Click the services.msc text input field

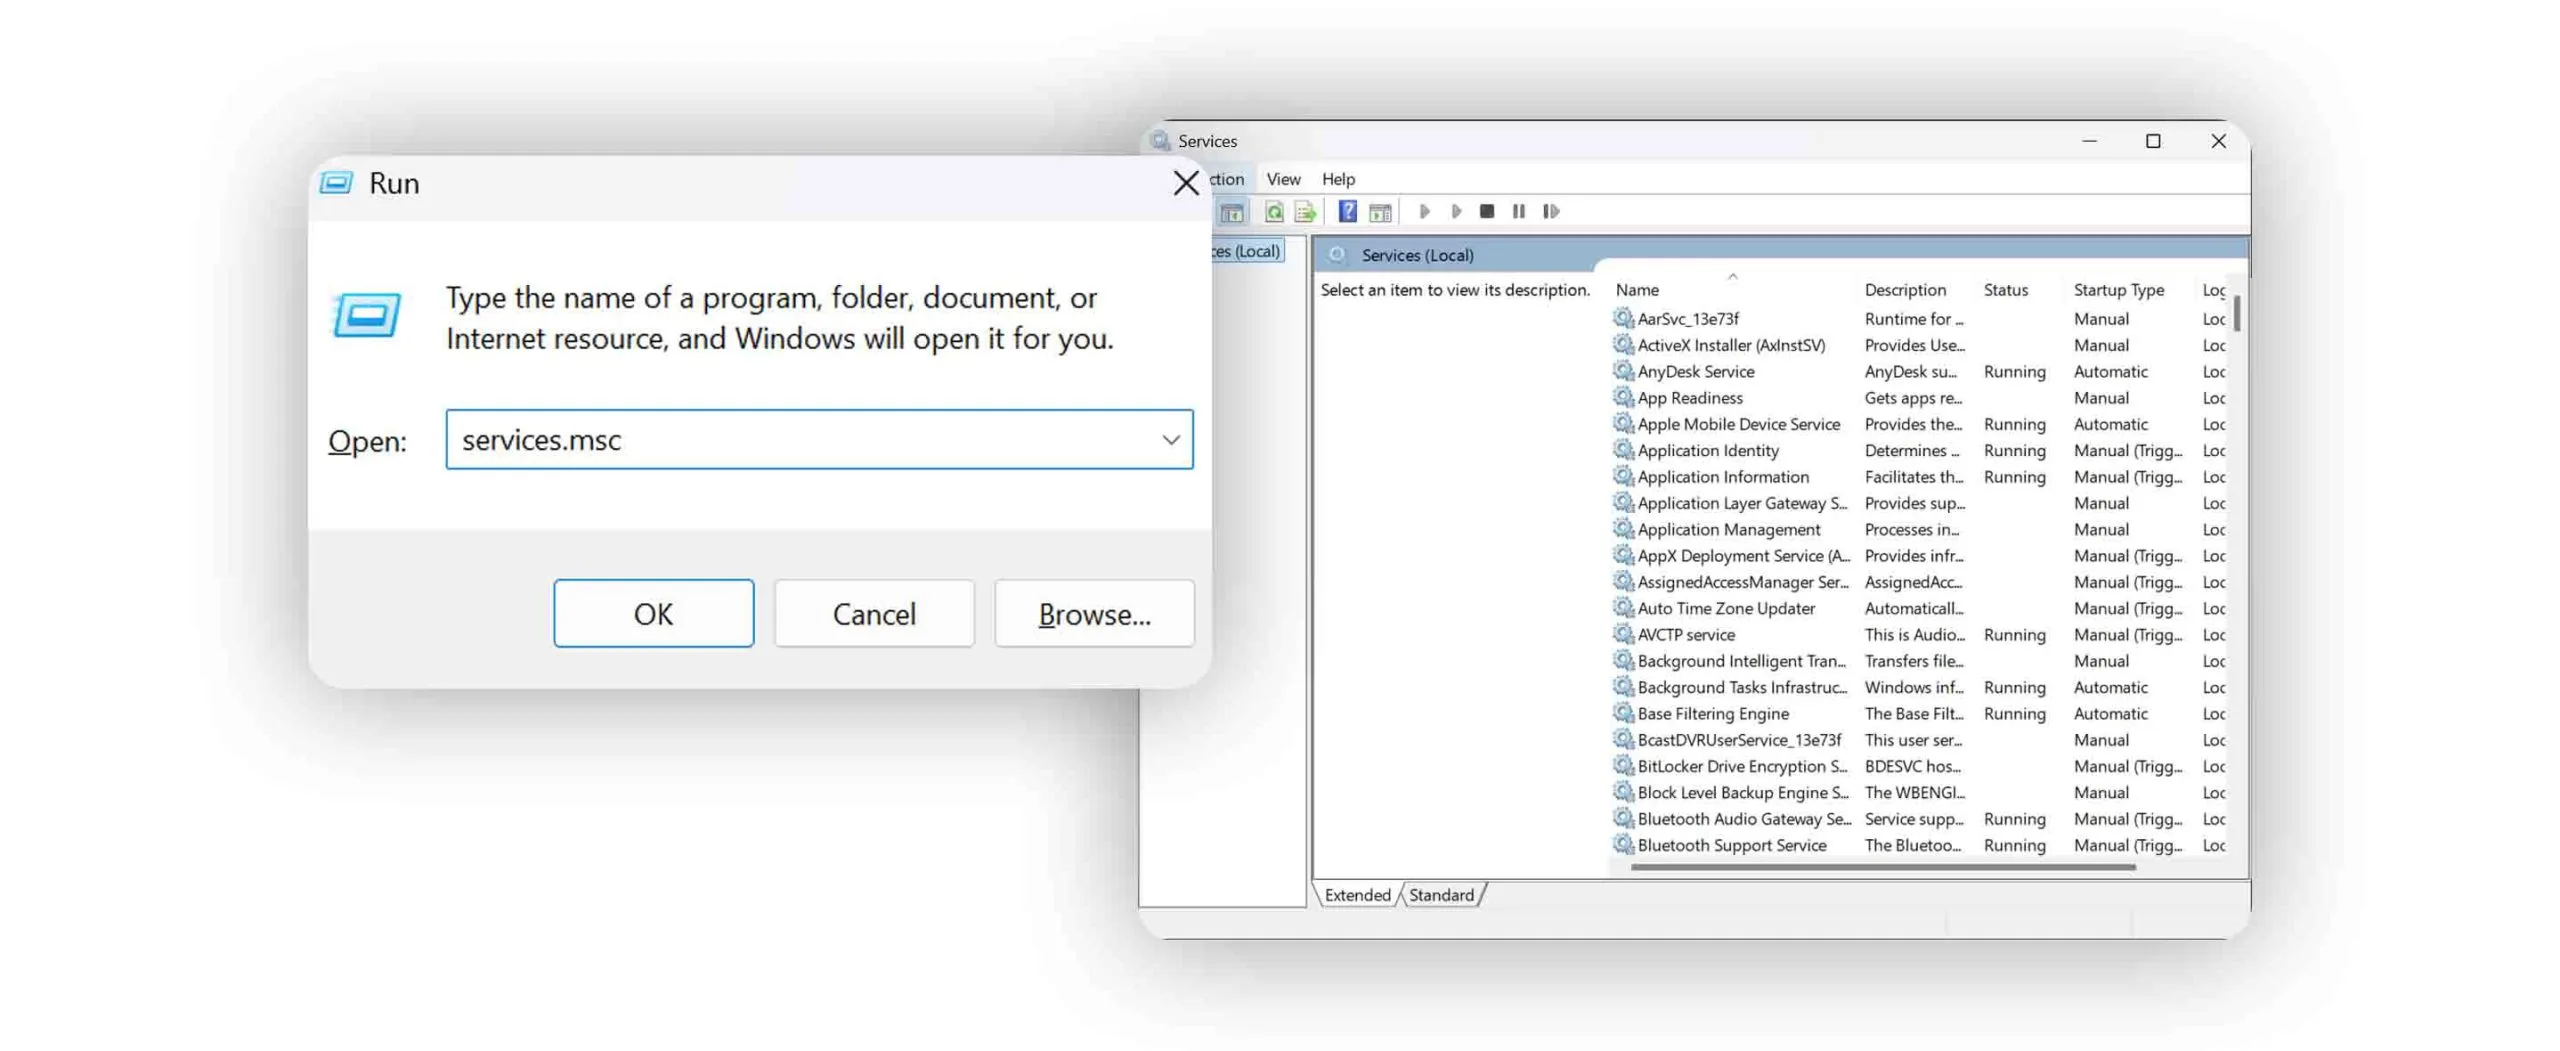800,440
